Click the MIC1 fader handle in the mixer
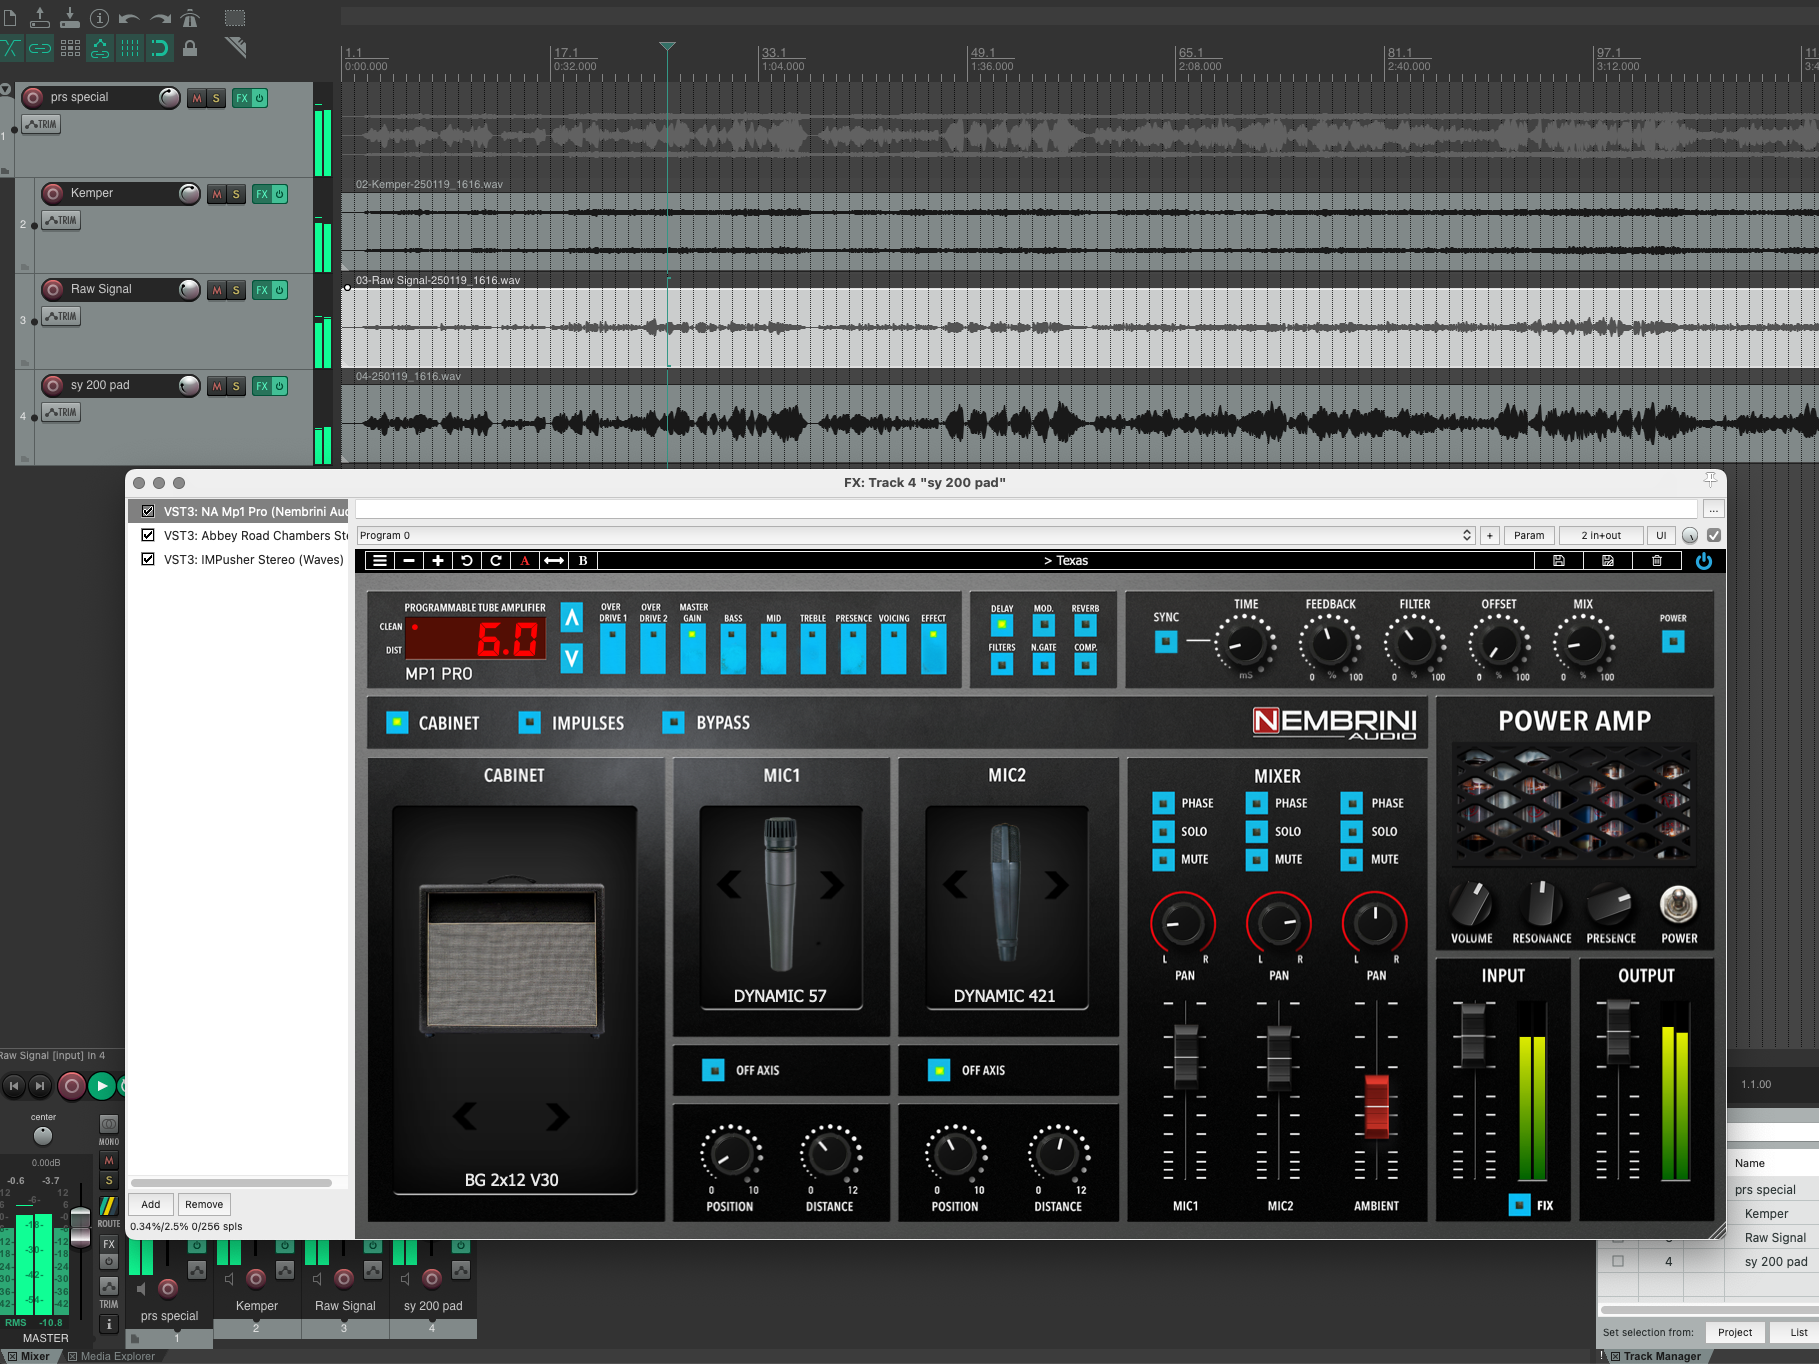 pyautogui.click(x=1185, y=1056)
